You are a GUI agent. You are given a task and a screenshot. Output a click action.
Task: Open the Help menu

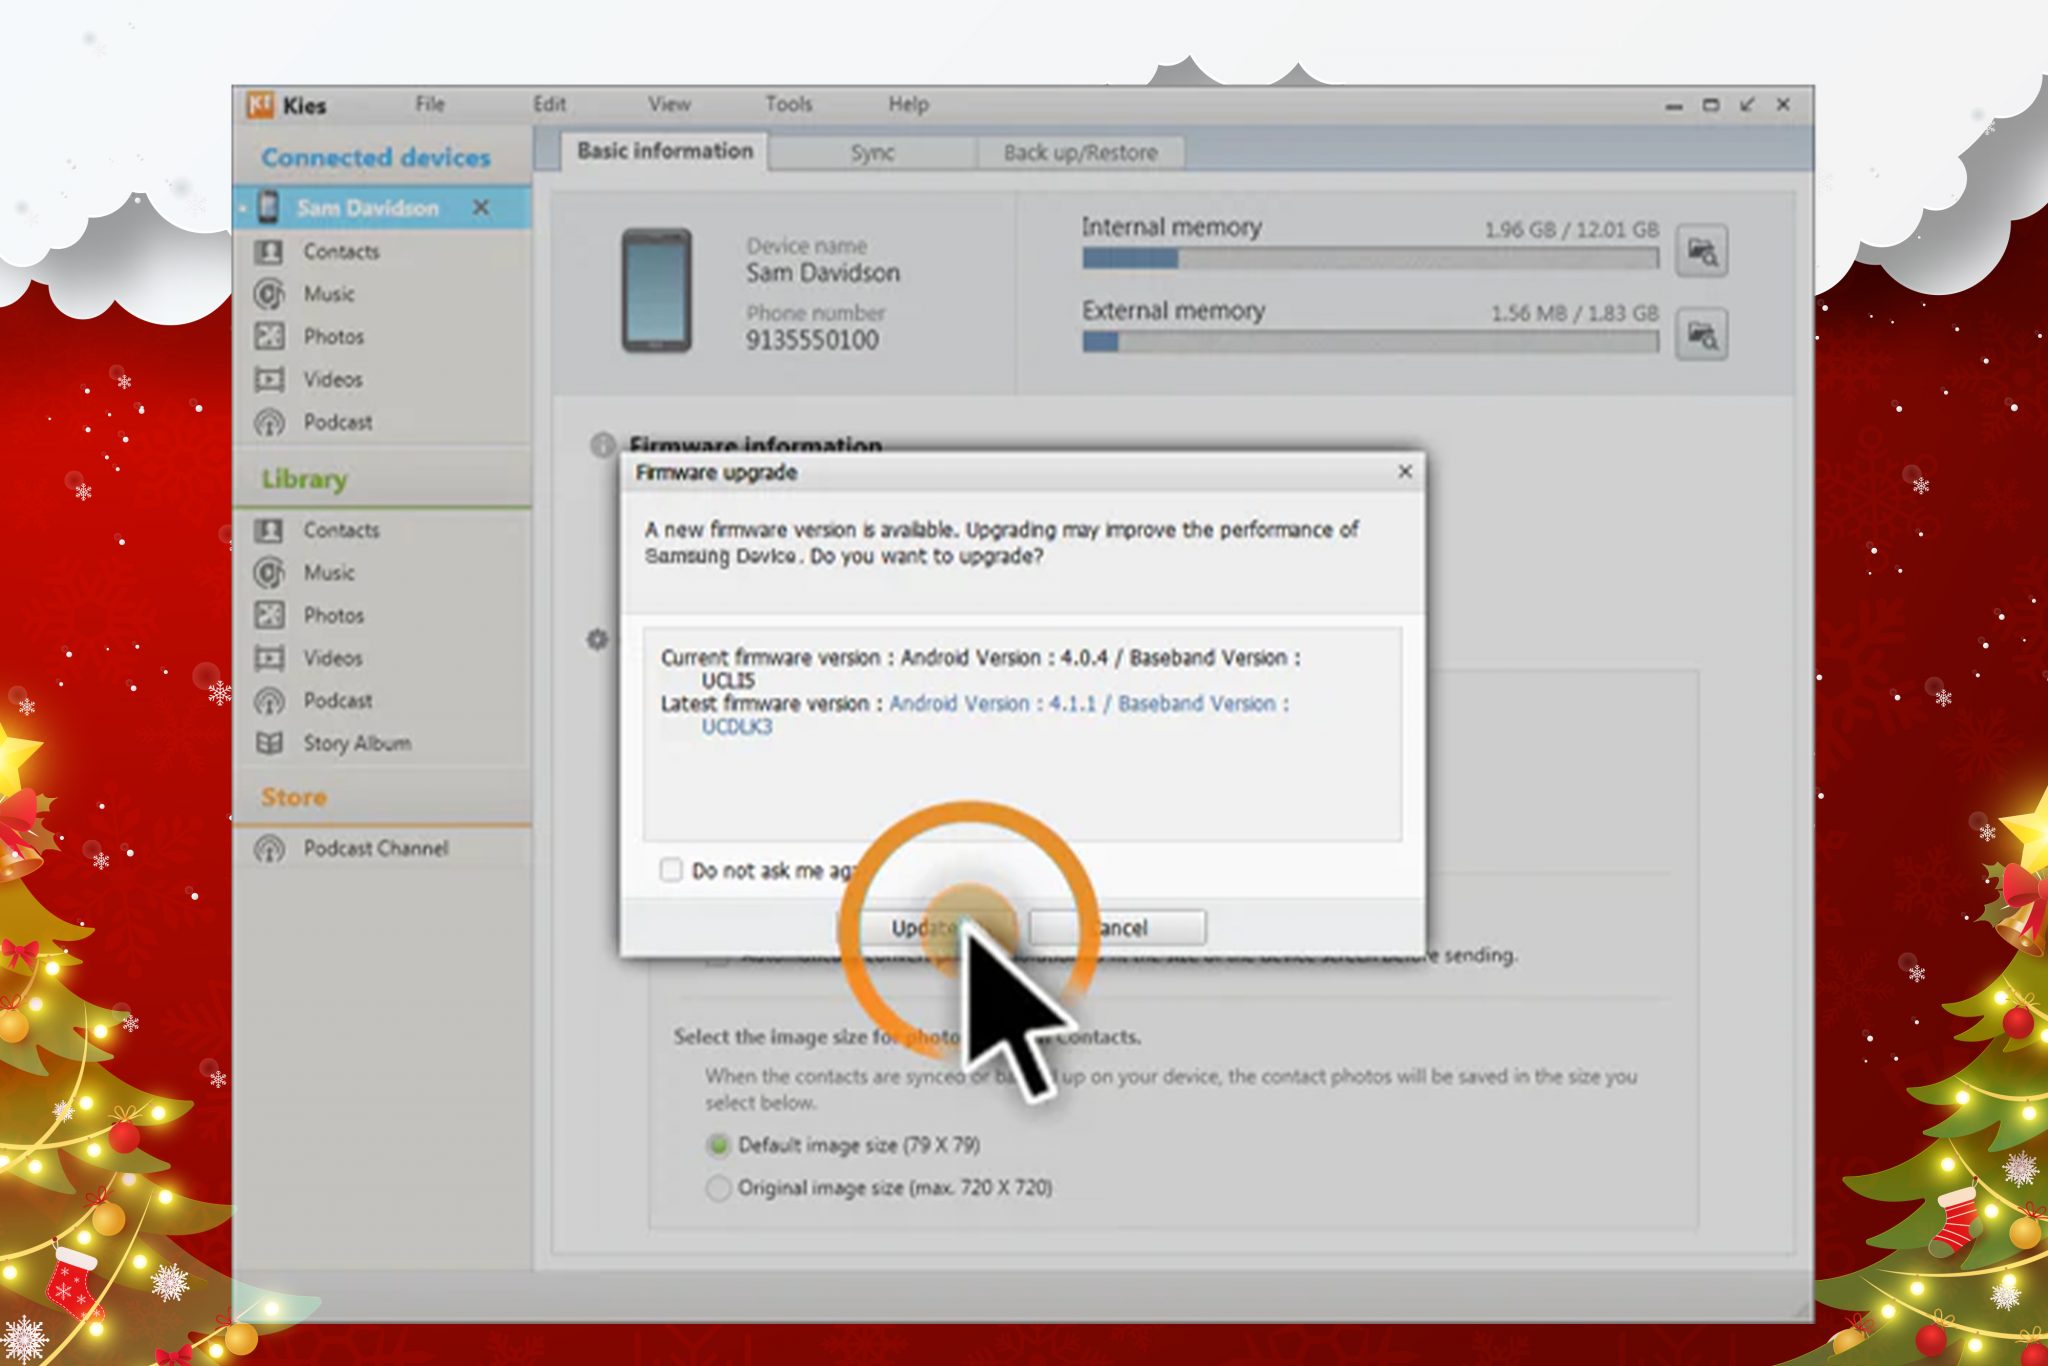[908, 103]
